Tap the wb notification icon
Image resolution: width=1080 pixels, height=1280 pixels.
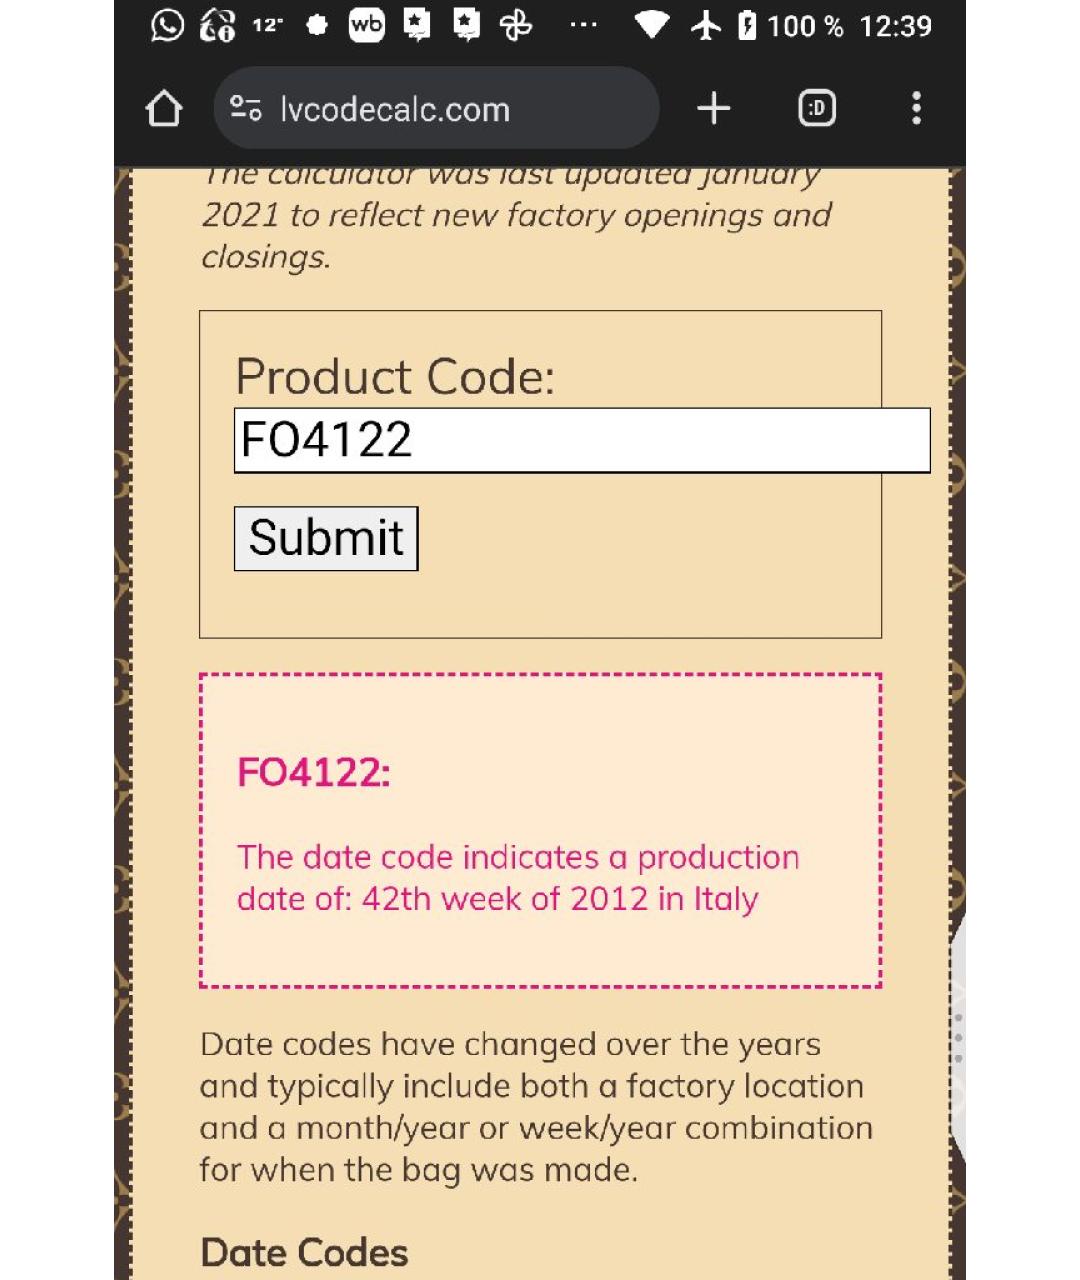[x=367, y=25]
